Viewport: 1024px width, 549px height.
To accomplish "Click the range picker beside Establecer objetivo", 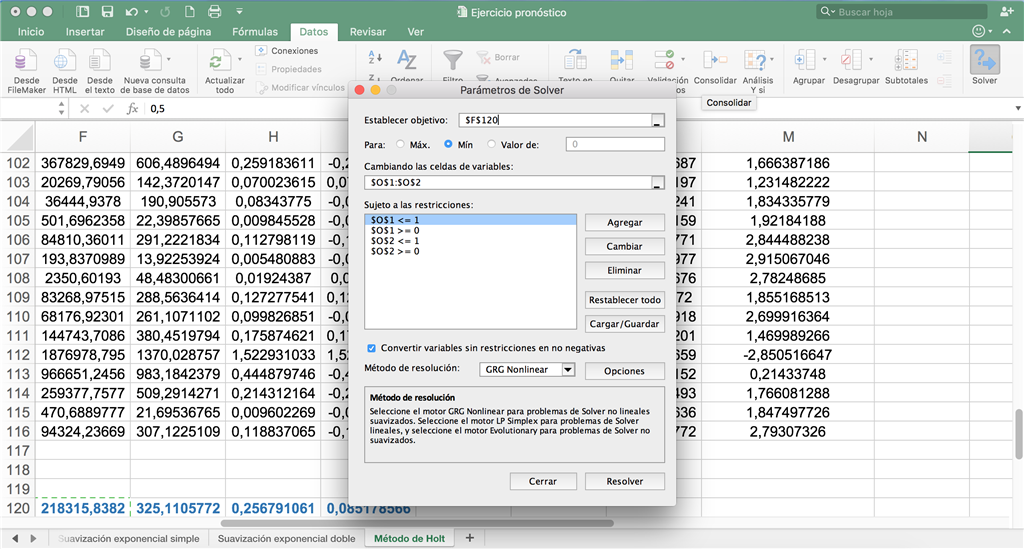I will (657, 120).
